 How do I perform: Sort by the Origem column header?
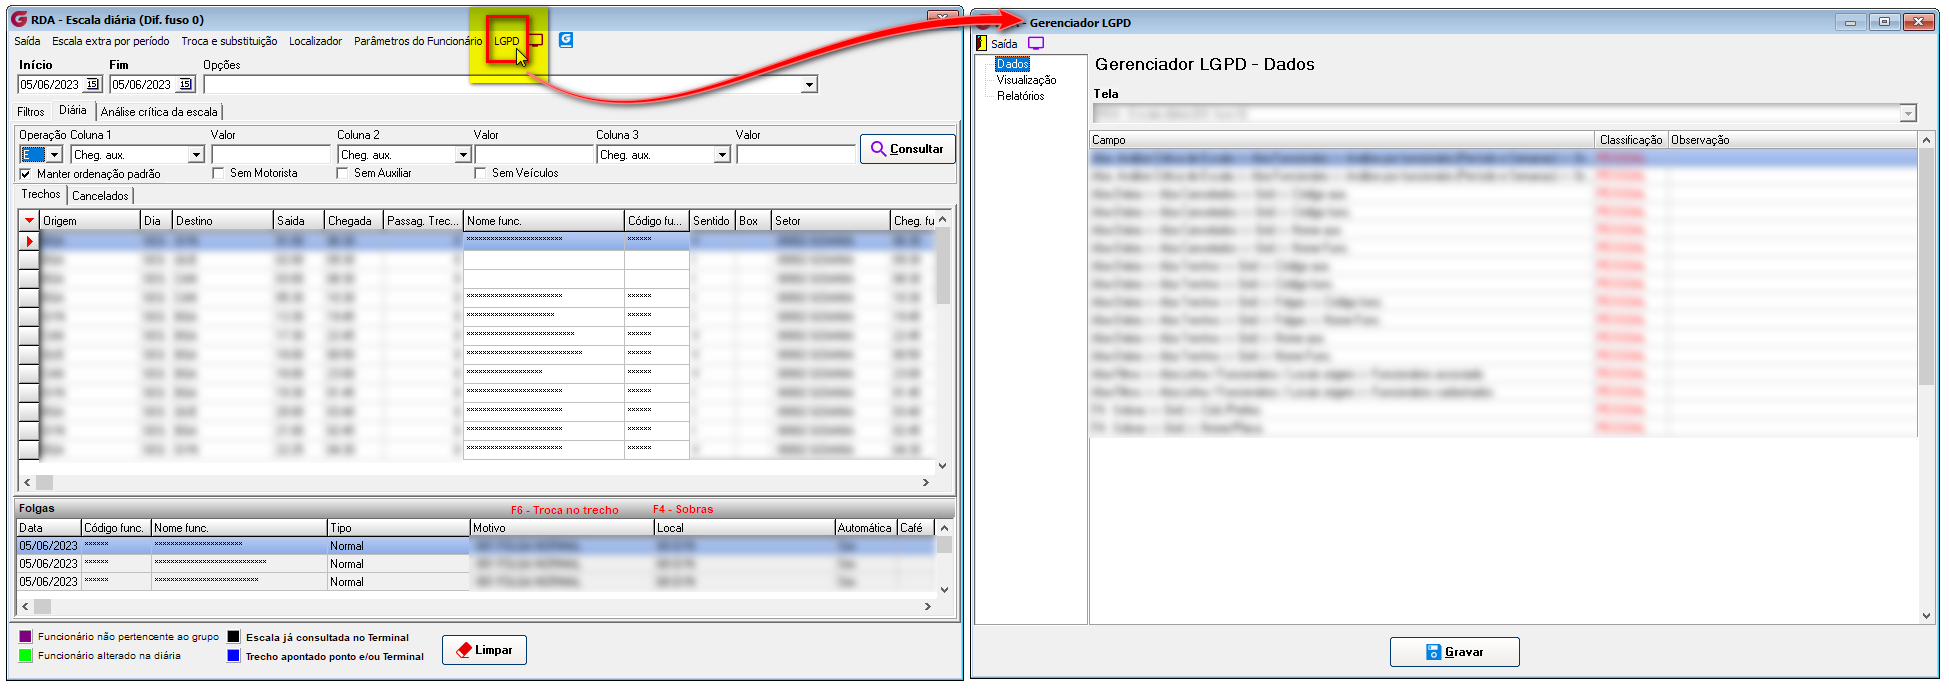(x=89, y=221)
